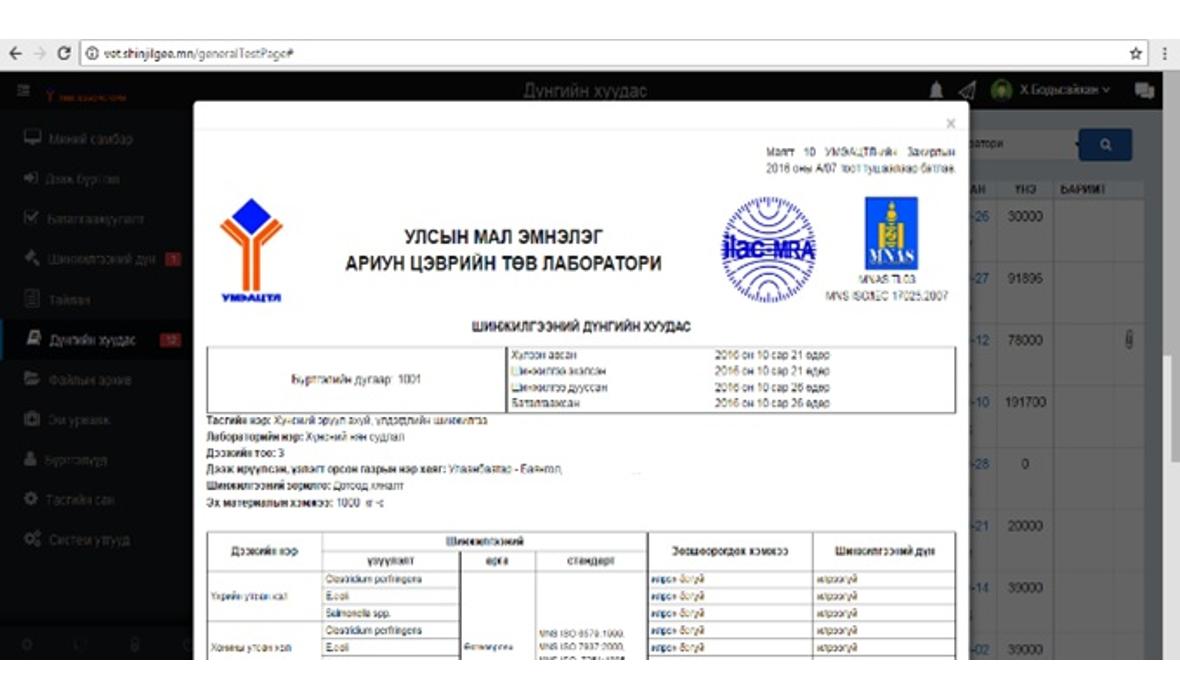
Task: Select the Дээжийн тоо: 3 line
Action: coord(245,453)
